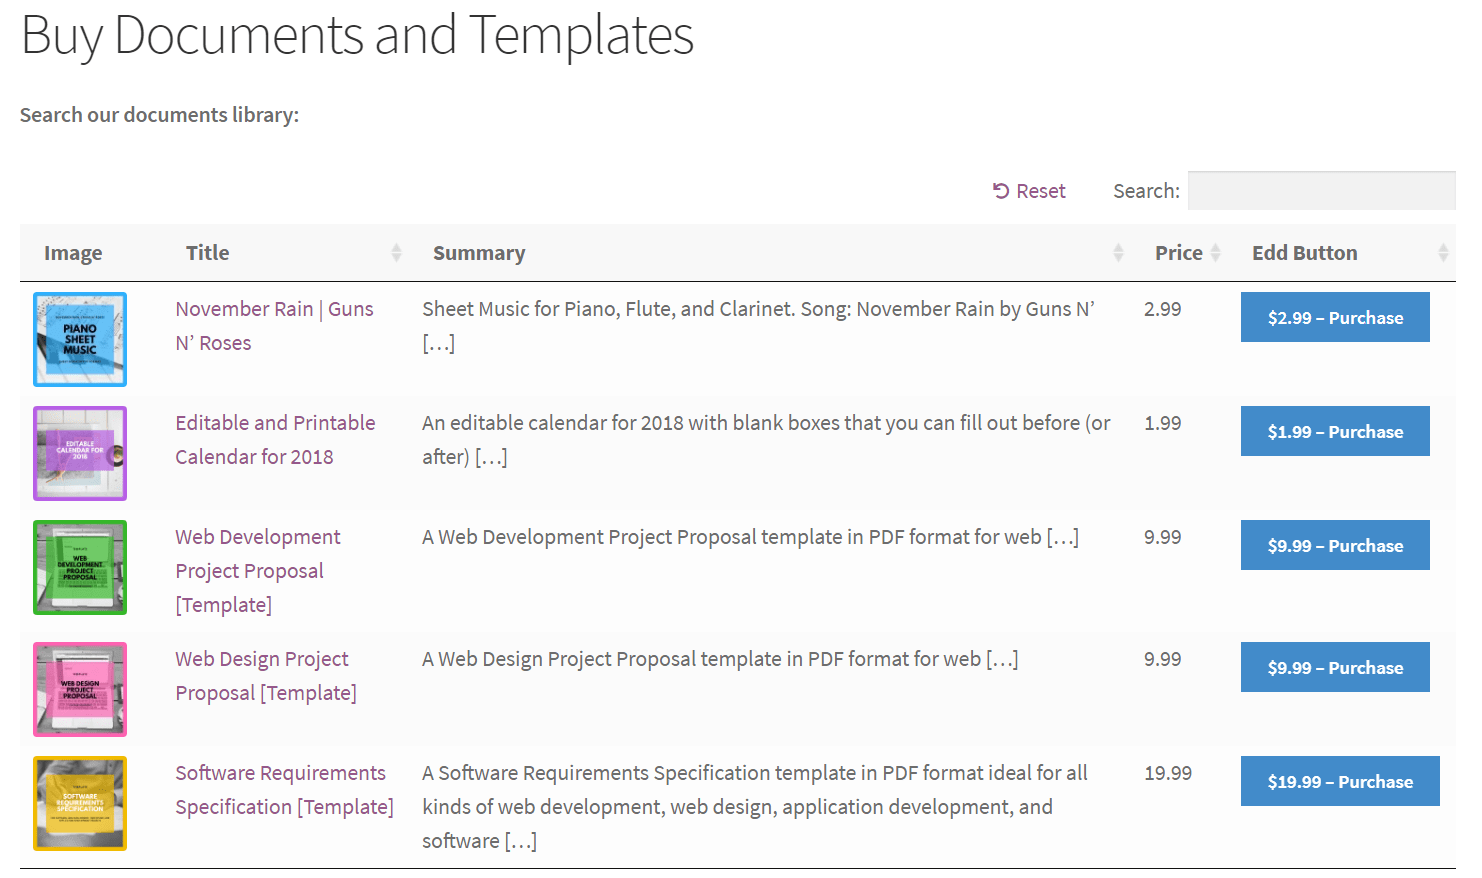The image size is (1482, 878).
Task: Click inside the Search input field
Action: (x=1320, y=190)
